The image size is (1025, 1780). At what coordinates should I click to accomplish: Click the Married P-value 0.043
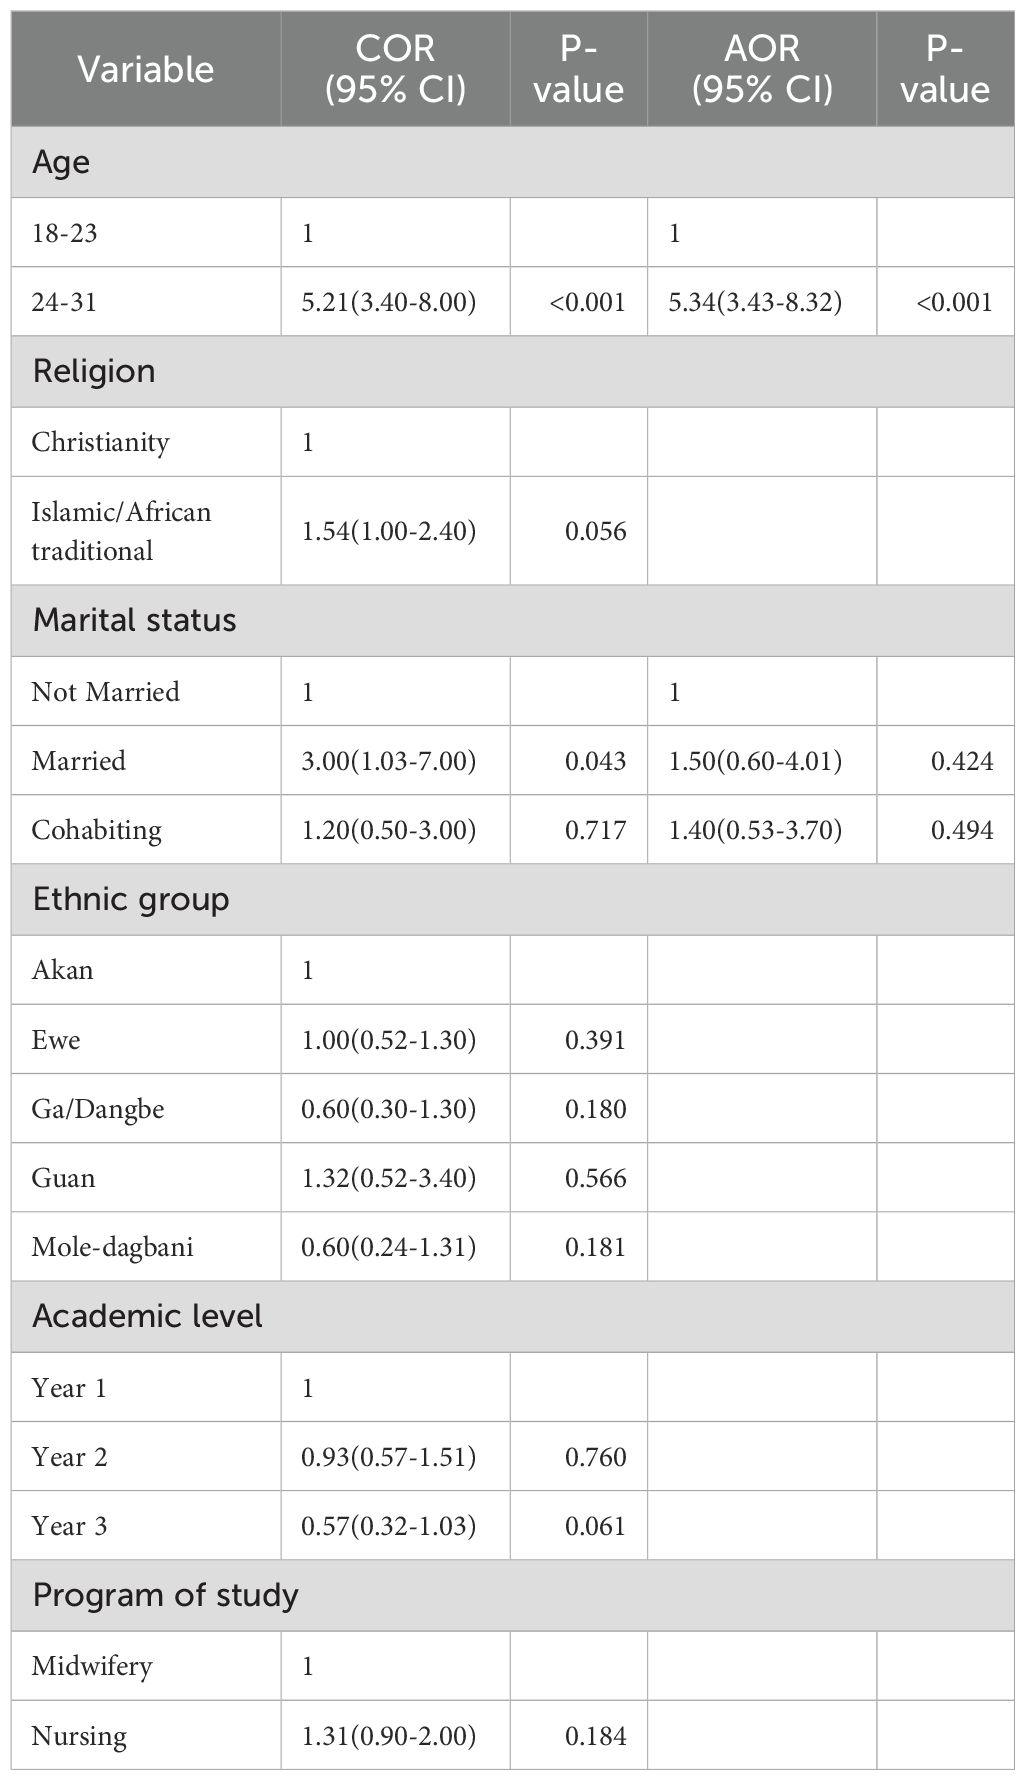595,761
